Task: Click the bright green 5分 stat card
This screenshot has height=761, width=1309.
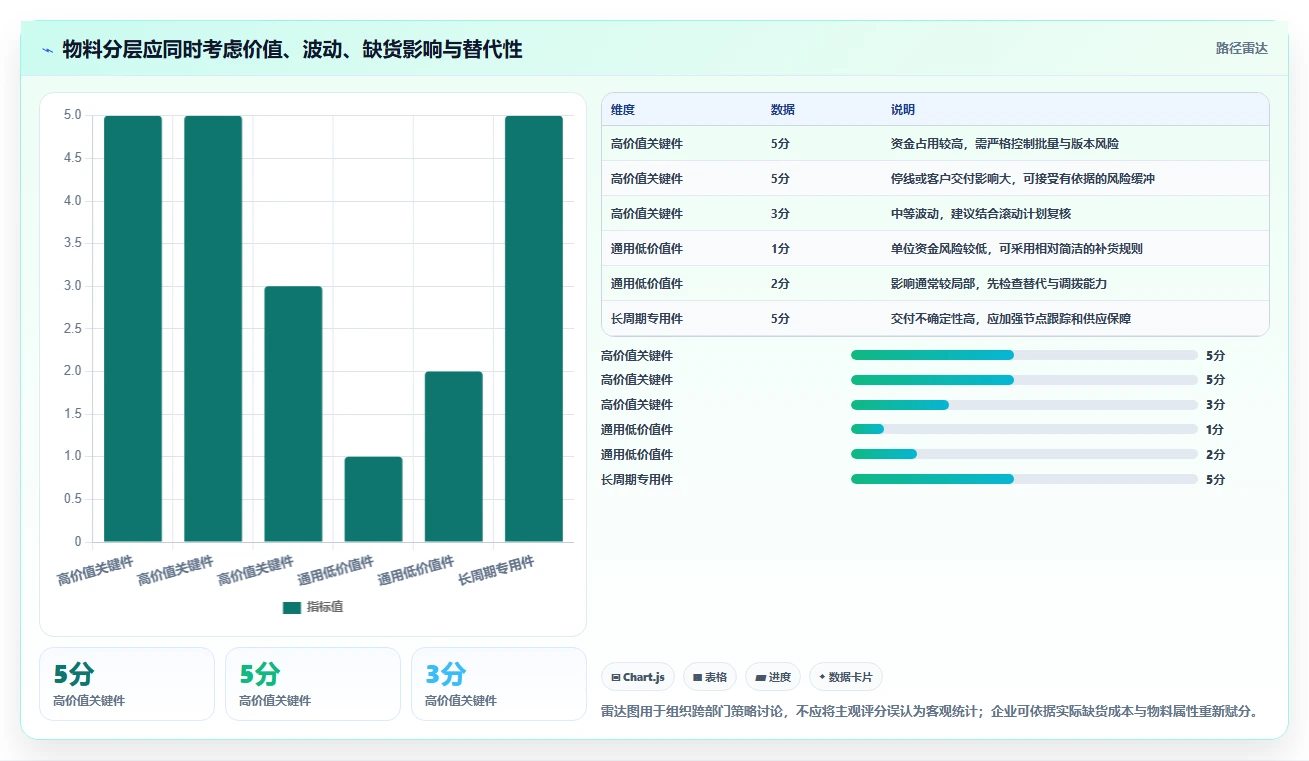Action: point(312,684)
